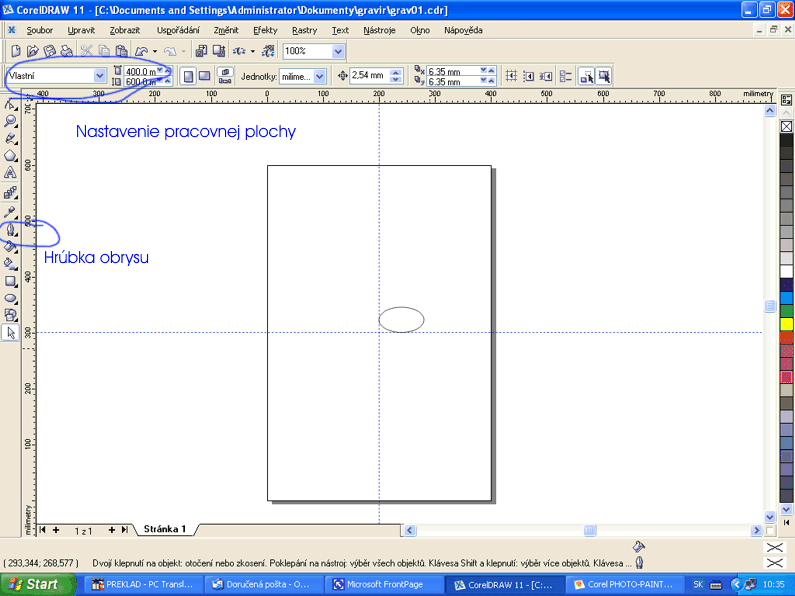The height and width of the screenshot is (596, 795).
Task: Switch page to landscape orientation
Action: tap(204, 77)
